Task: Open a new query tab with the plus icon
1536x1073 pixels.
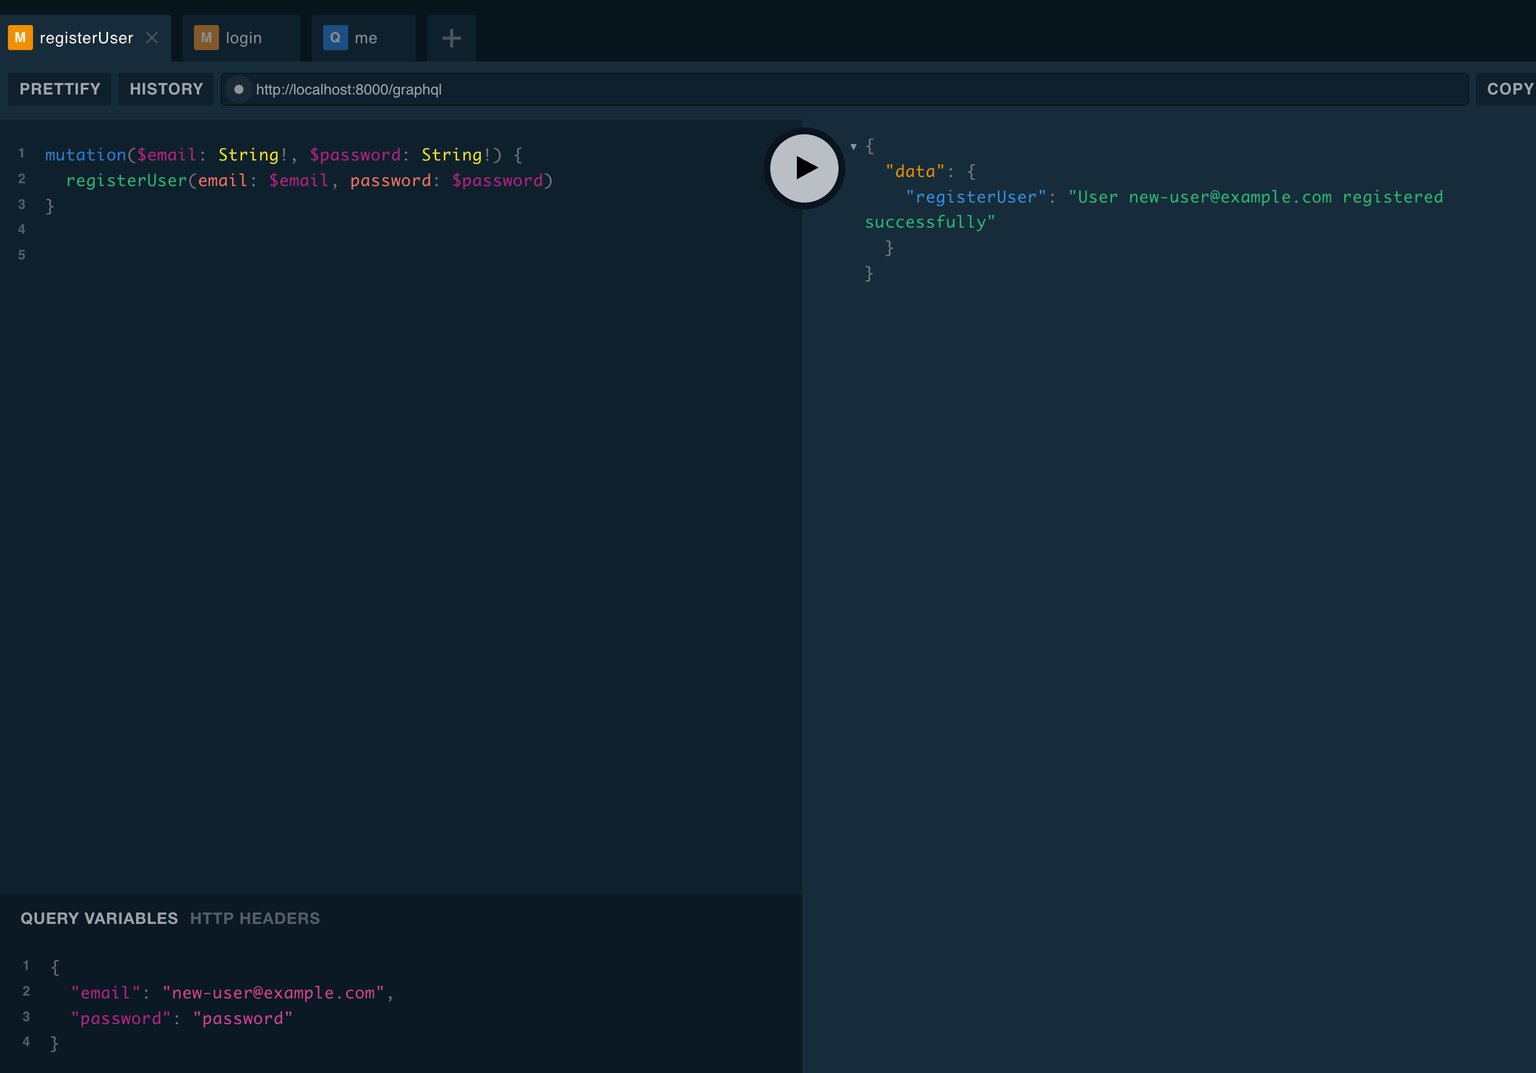Action: pyautogui.click(x=451, y=38)
